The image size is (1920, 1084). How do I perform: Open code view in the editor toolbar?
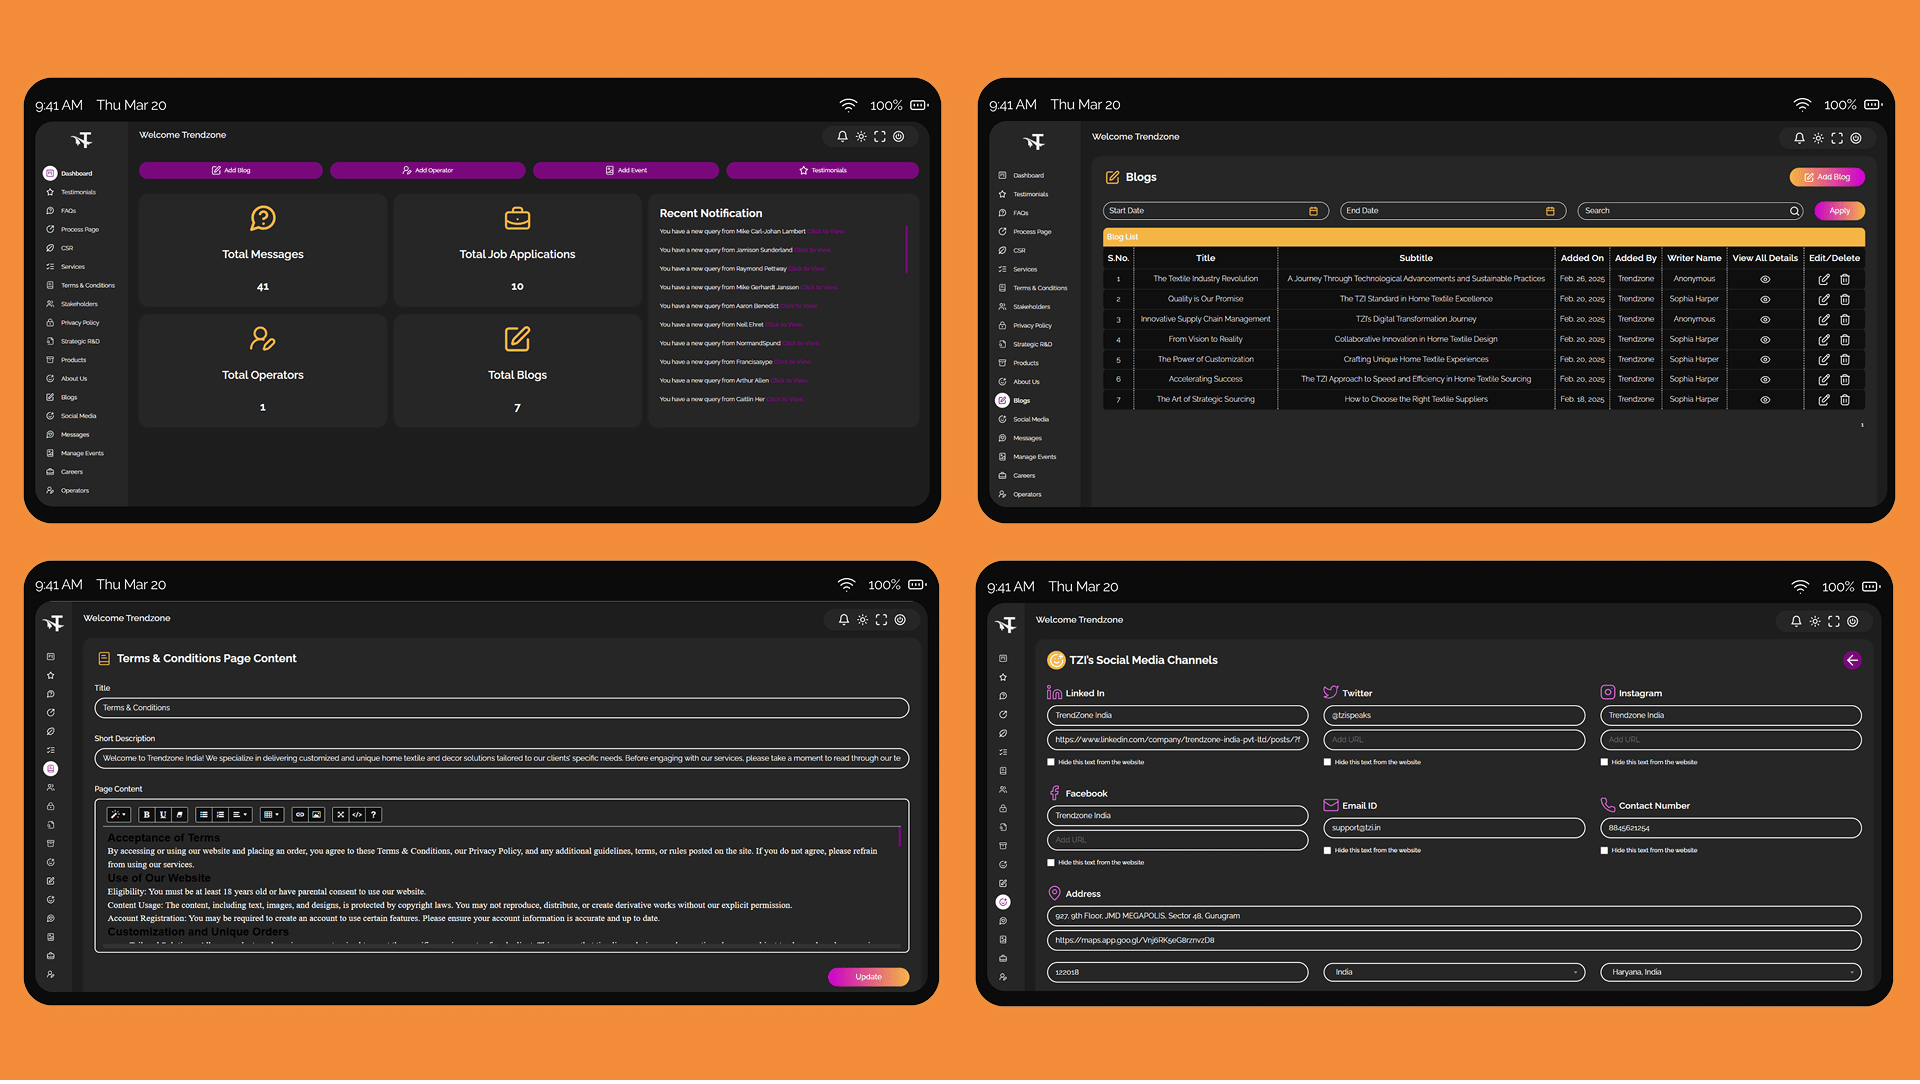coord(357,815)
